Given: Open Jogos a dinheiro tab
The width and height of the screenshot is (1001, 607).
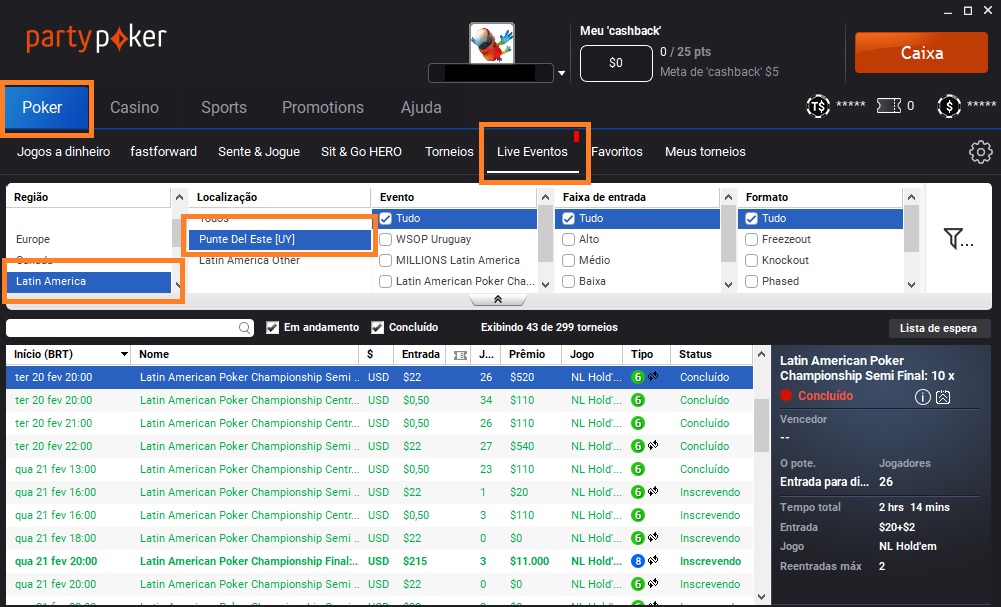Looking at the screenshot, I should tap(63, 152).
